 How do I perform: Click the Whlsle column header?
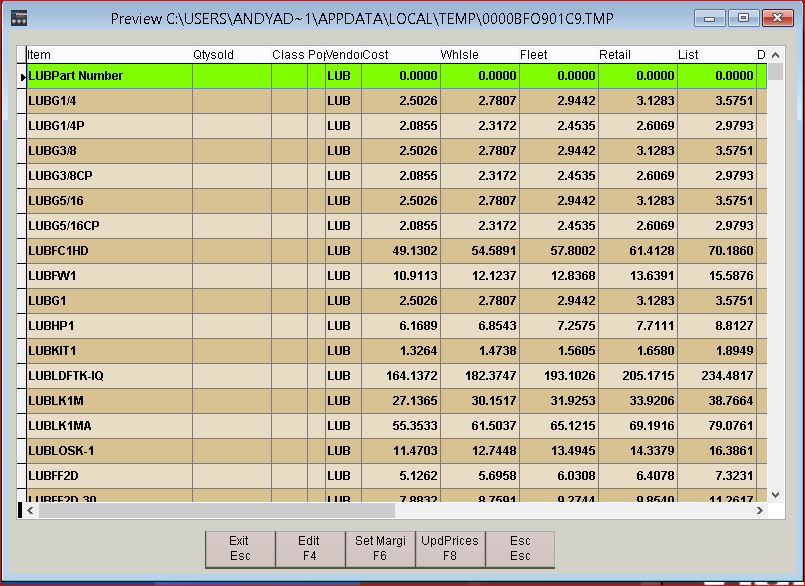[x=480, y=55]
